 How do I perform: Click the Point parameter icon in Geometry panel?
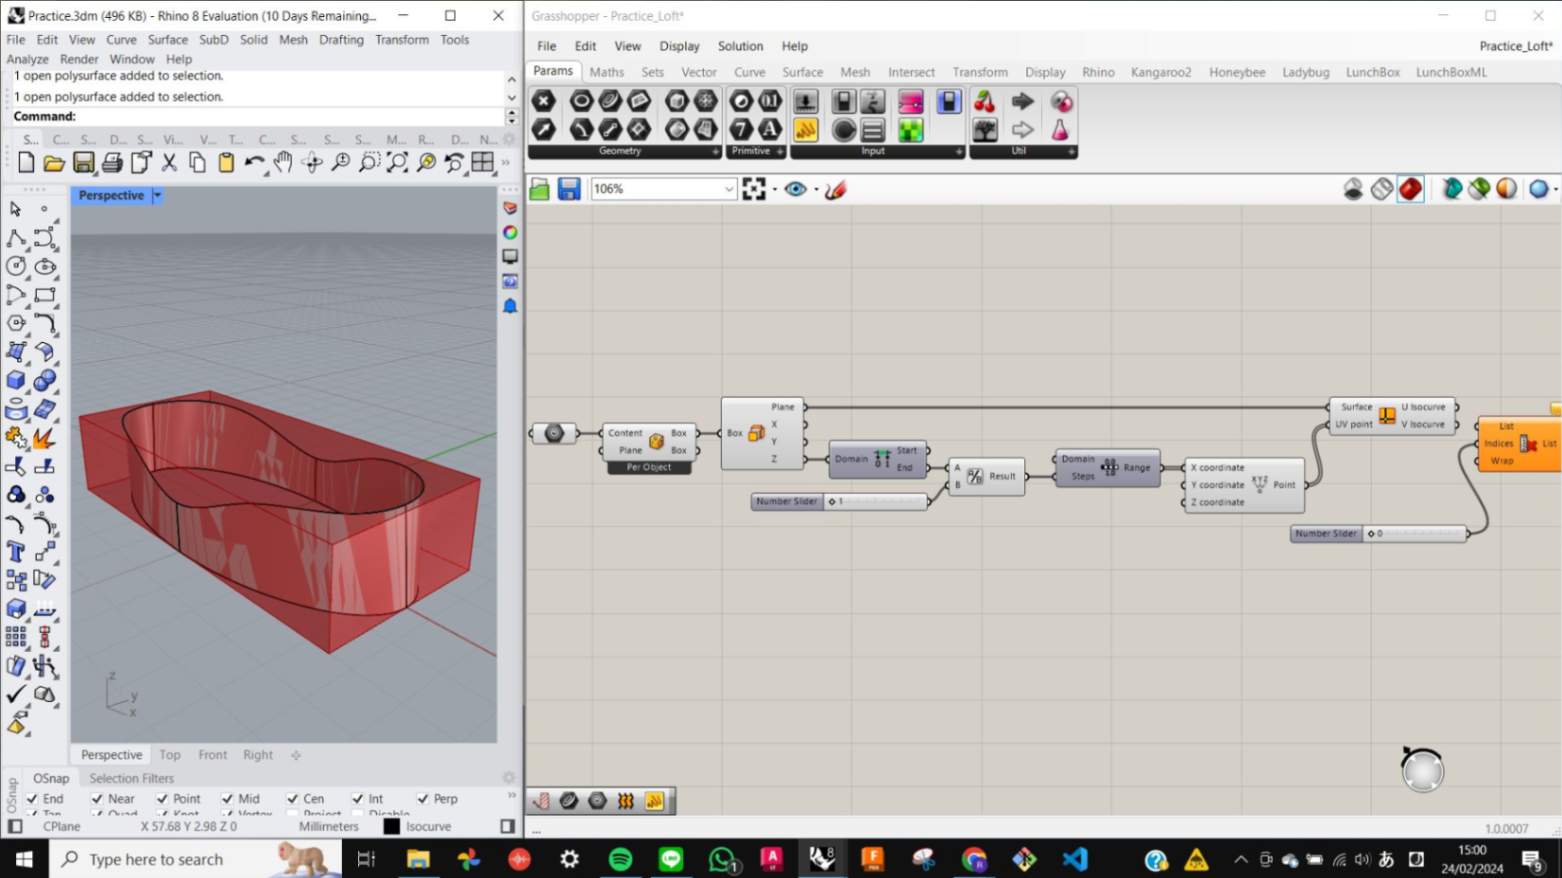pos(543,101)
